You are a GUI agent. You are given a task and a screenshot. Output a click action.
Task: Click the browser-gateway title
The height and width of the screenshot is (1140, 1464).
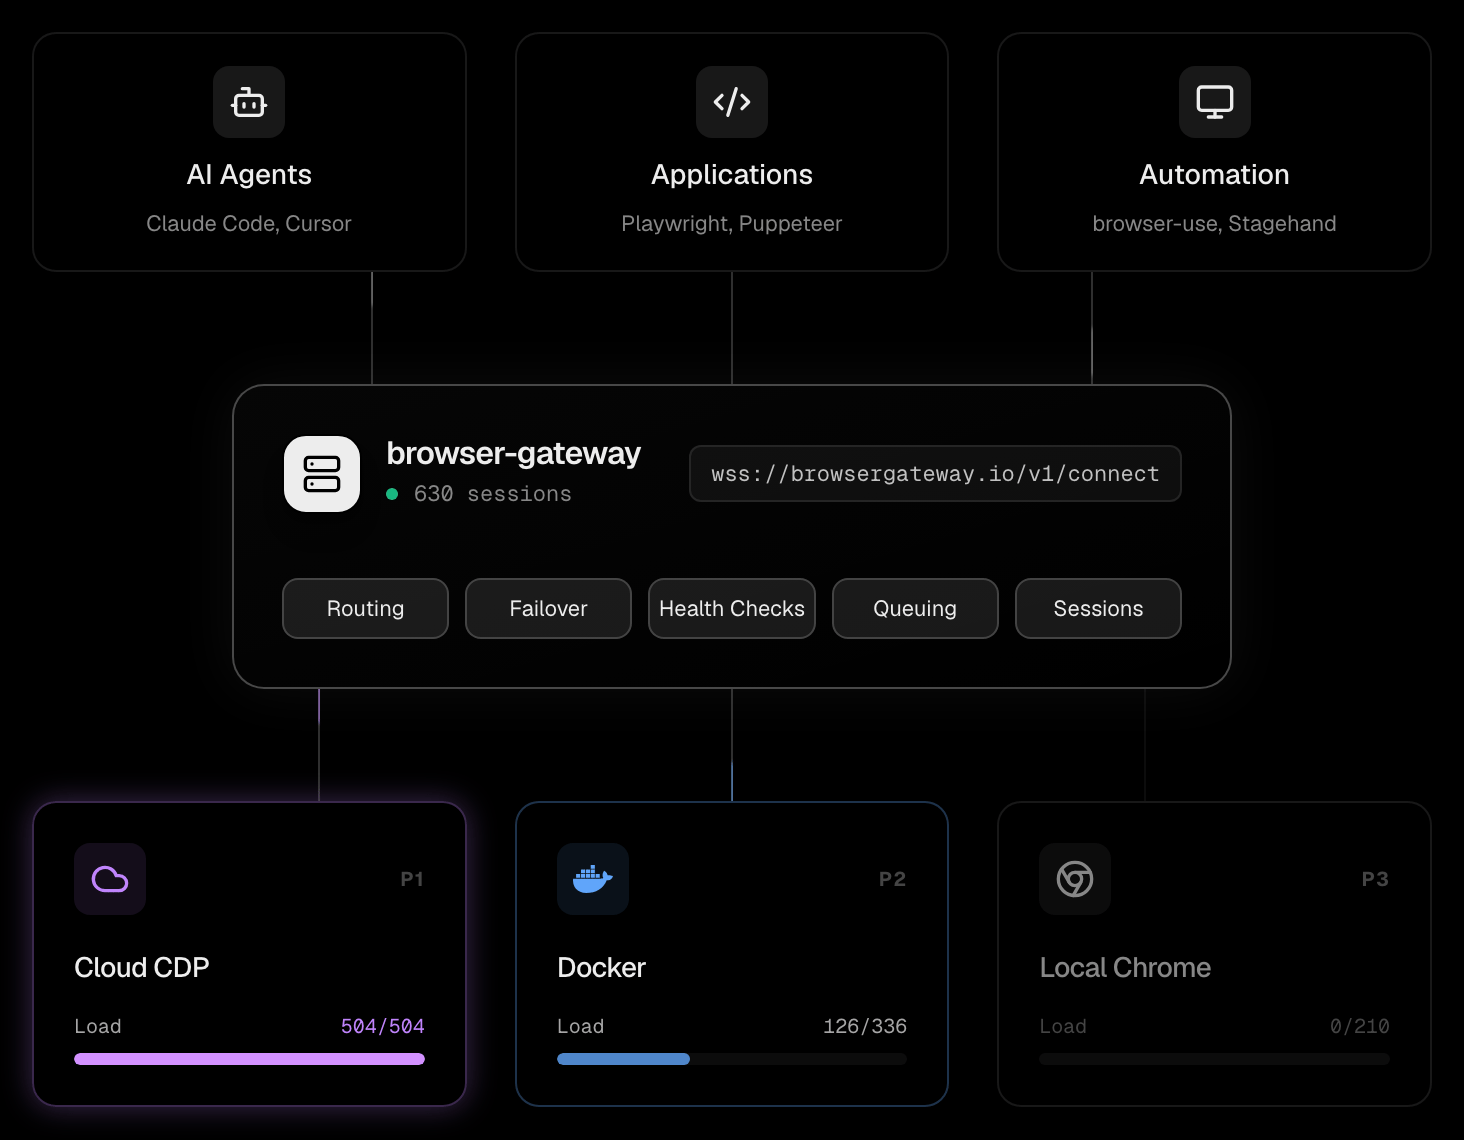coord(514,454)
